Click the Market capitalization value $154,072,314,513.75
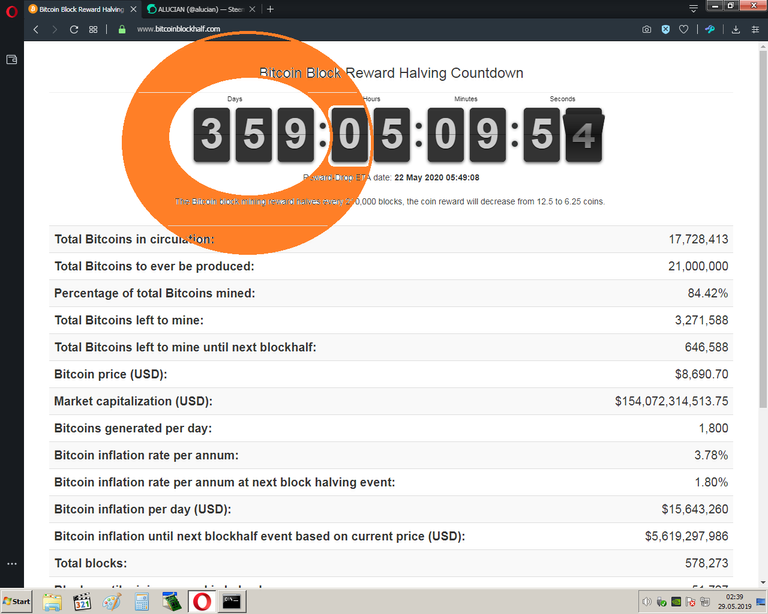 (672, 401)
